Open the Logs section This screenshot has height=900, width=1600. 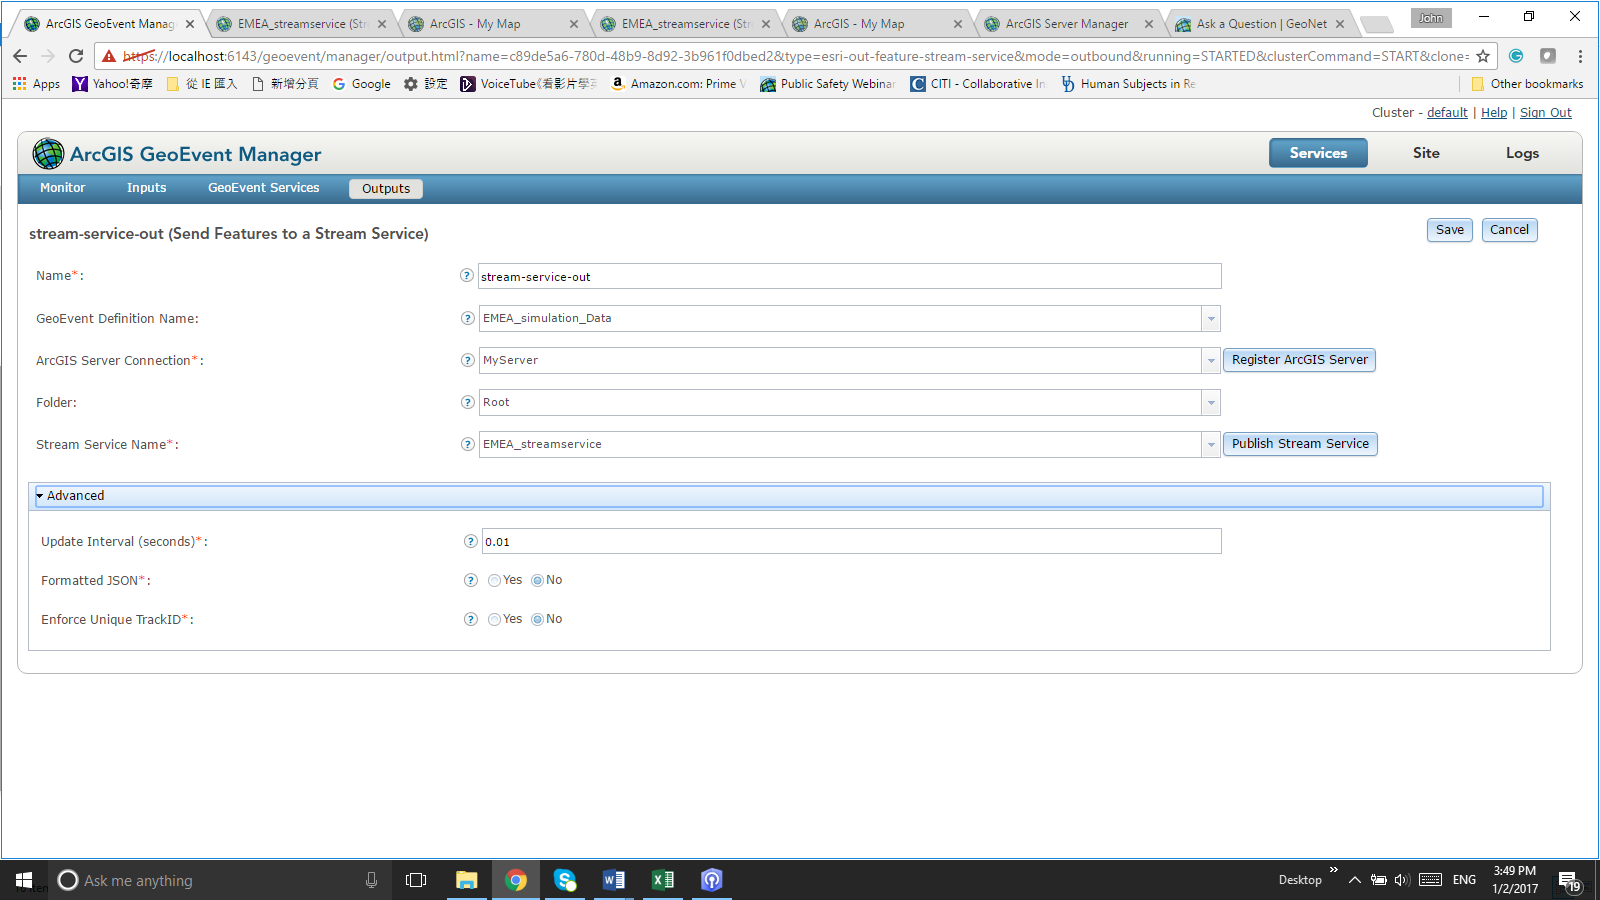tap(1522, 153)
